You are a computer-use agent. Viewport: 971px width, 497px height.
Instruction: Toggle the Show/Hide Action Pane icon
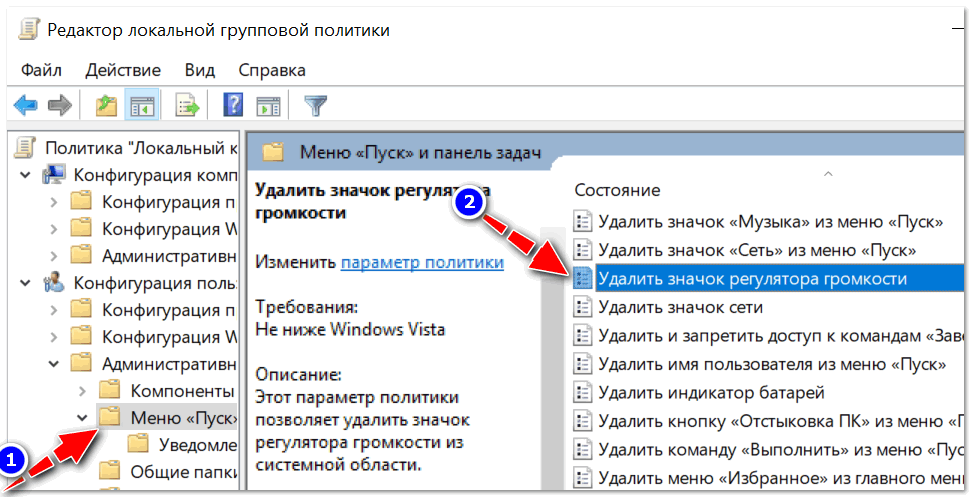(267, 104)
